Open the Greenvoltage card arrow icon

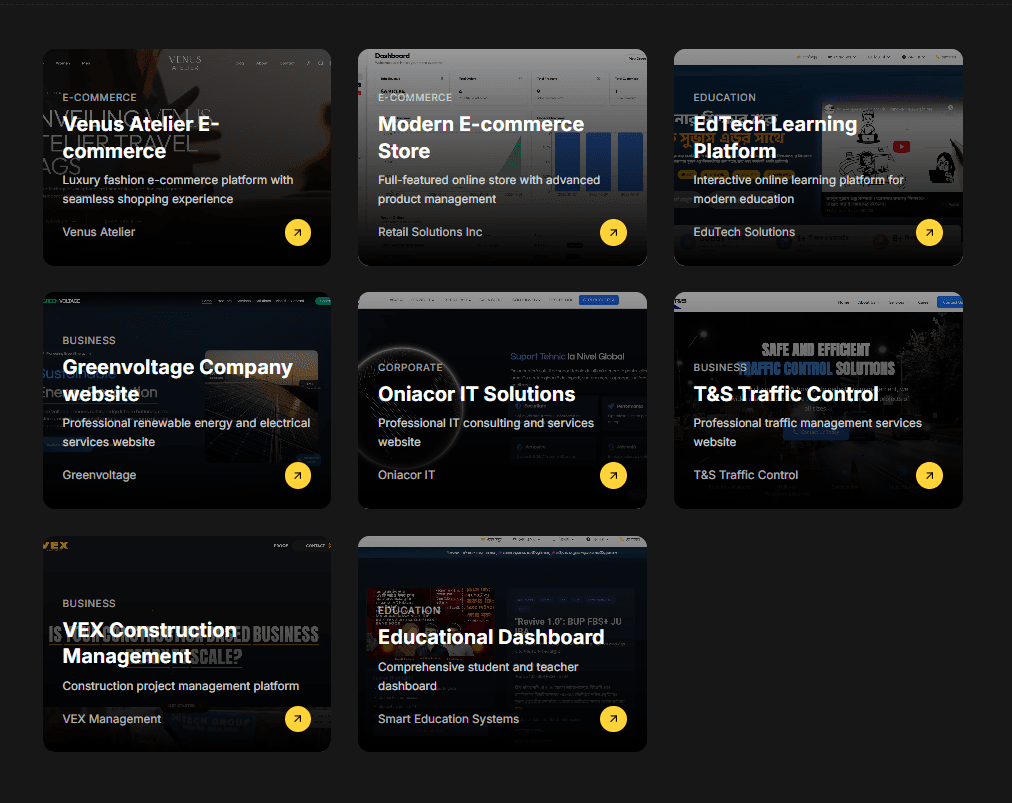tap(297, 476)
